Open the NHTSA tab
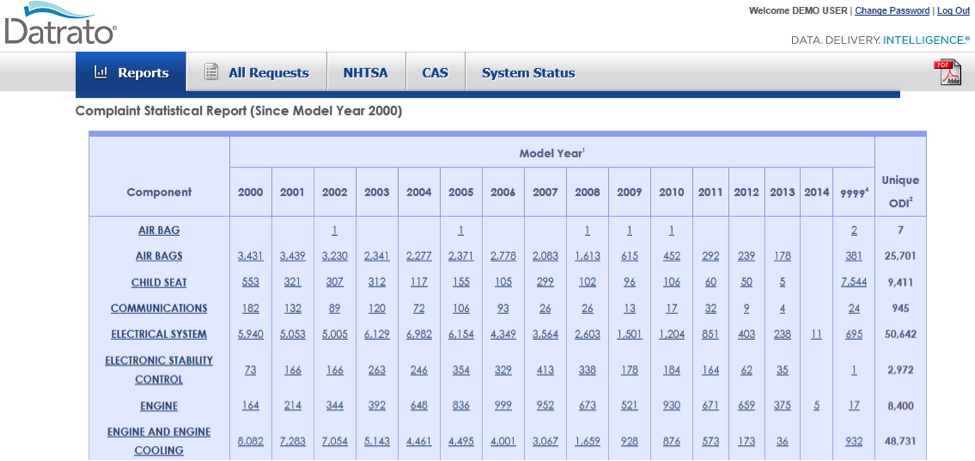 [x=366, y=73]
